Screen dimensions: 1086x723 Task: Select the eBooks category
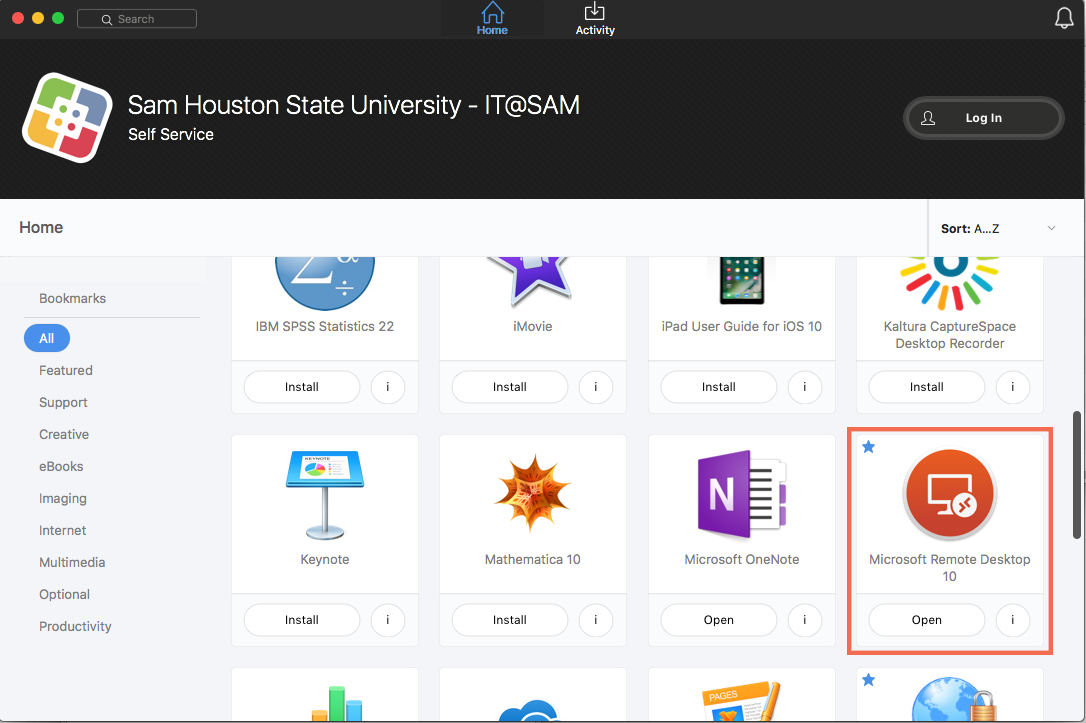click(x=61, y=466)
